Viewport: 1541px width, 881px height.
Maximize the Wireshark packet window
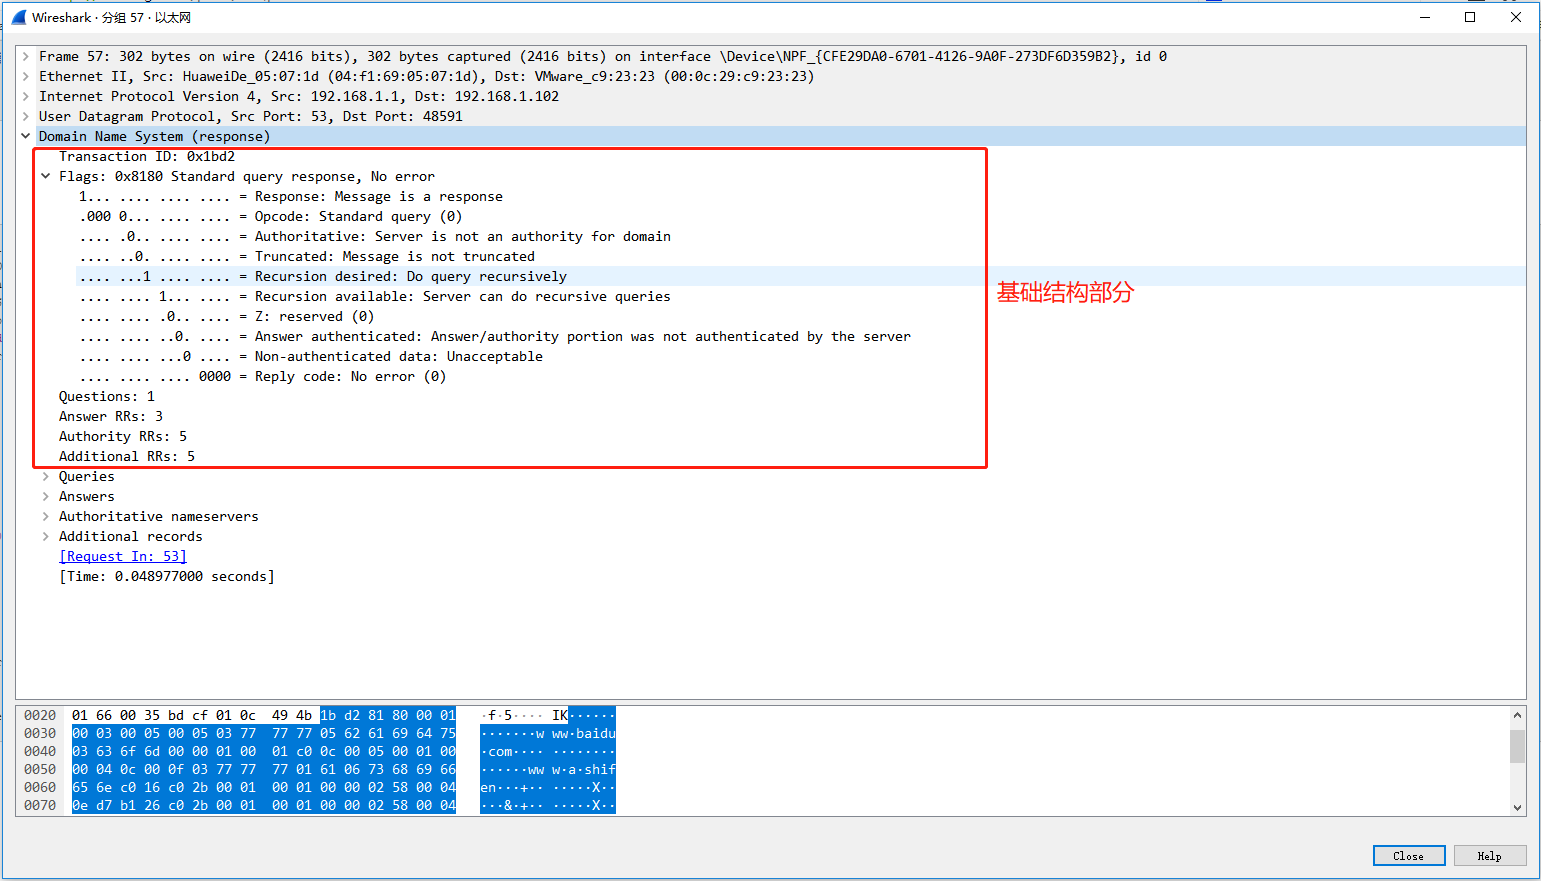[1470, 17]
